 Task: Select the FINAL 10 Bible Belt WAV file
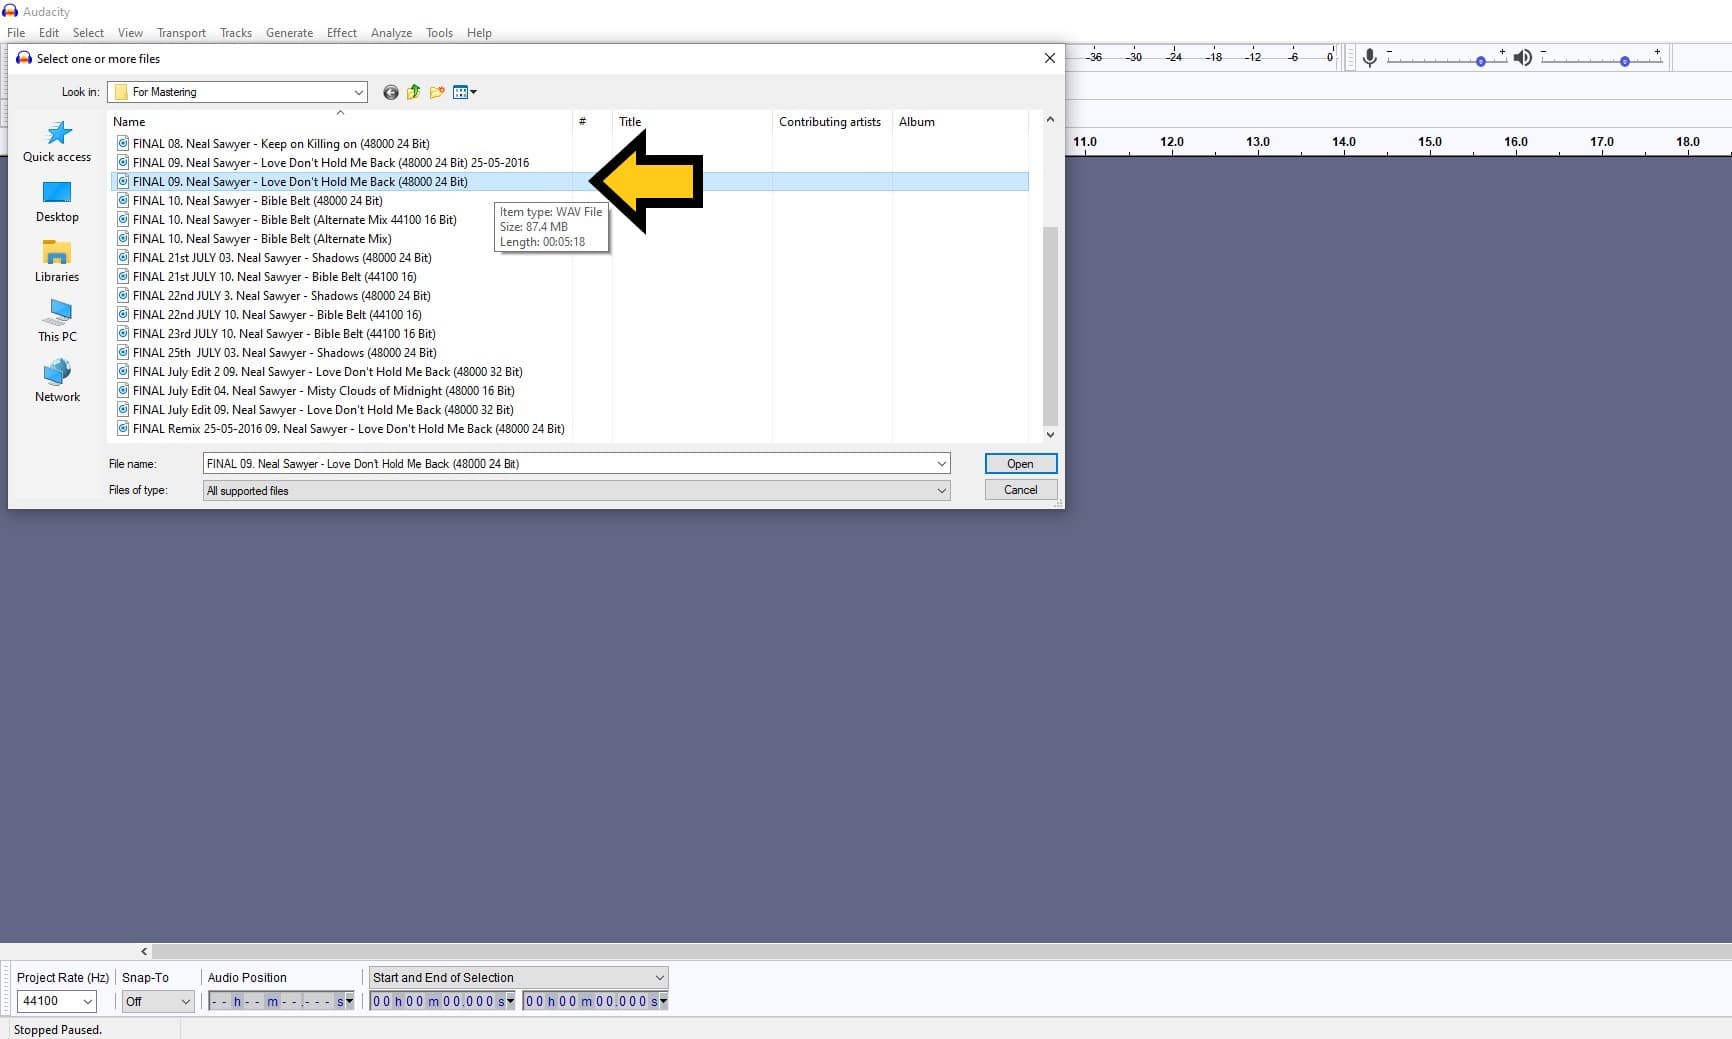(x=260, y=200)
